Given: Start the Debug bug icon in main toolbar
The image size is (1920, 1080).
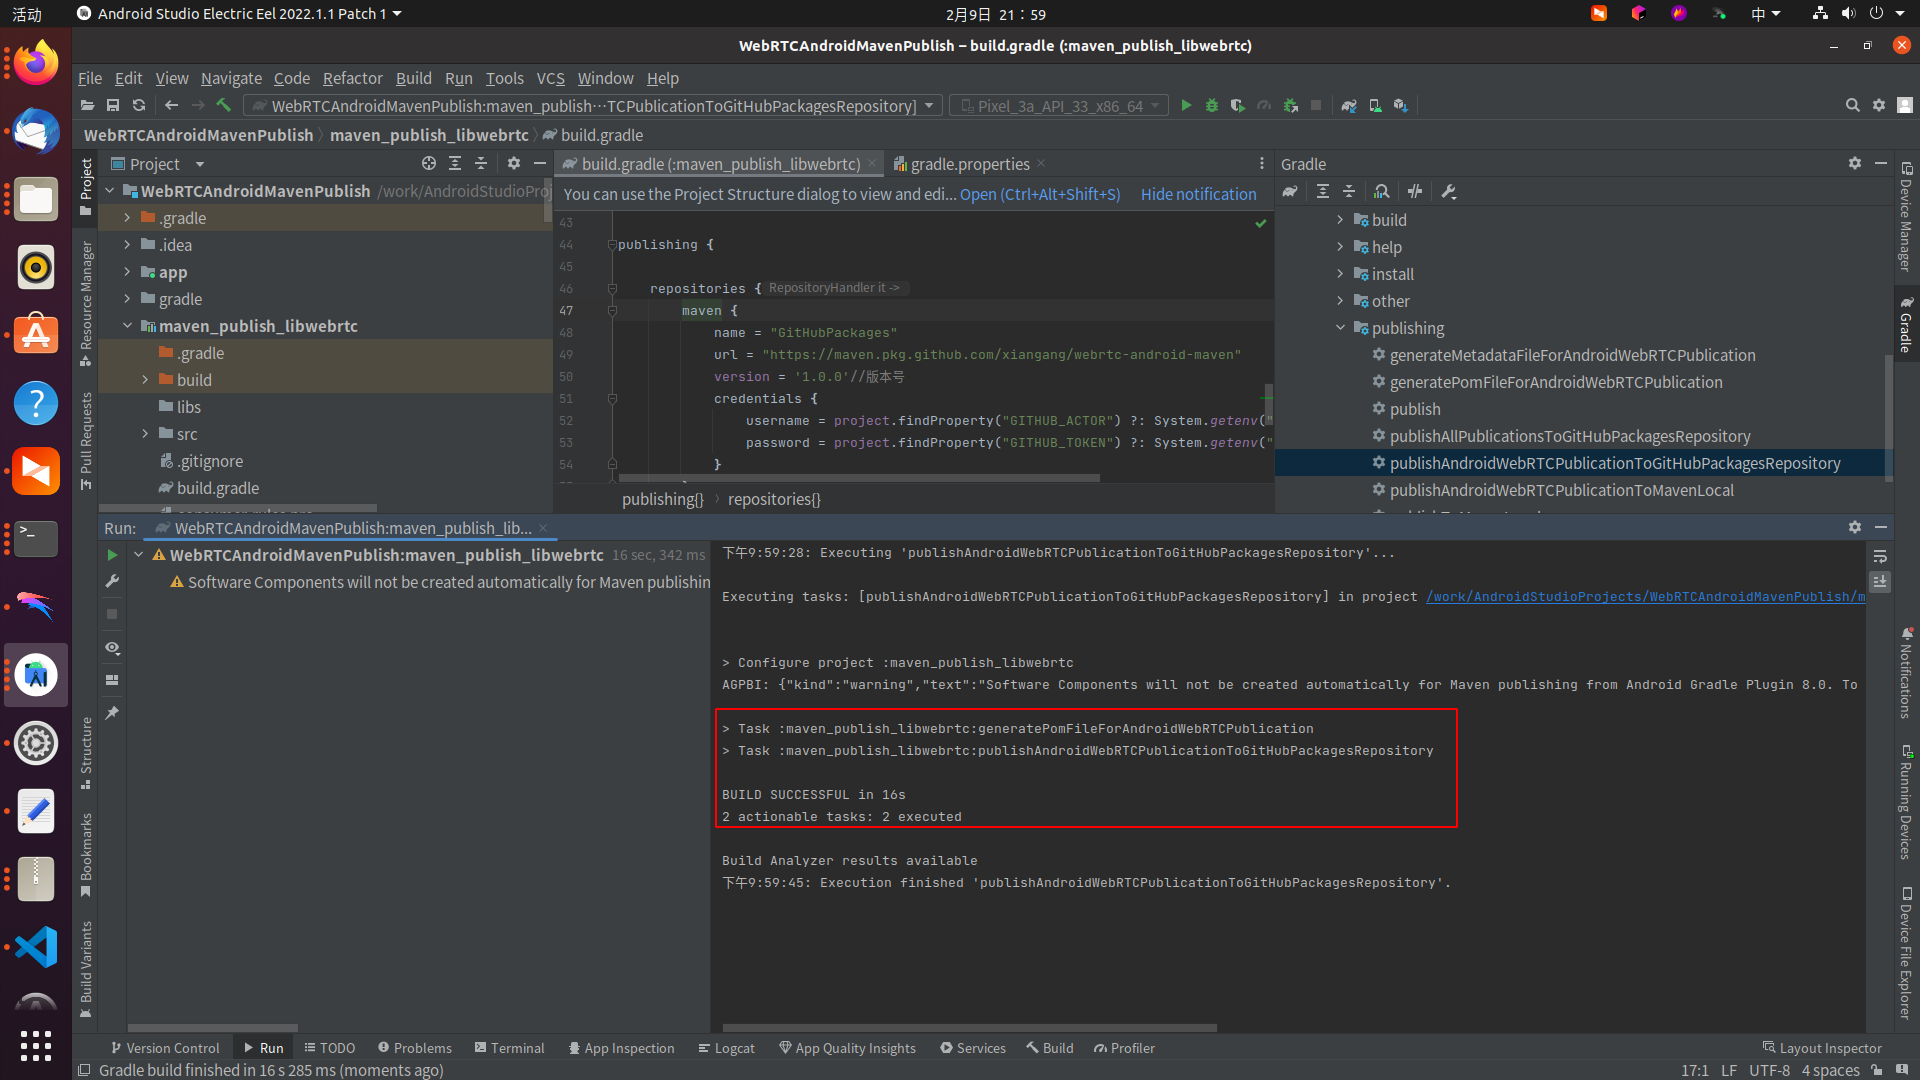Looking at the screenshot, I should point(1212,105).
